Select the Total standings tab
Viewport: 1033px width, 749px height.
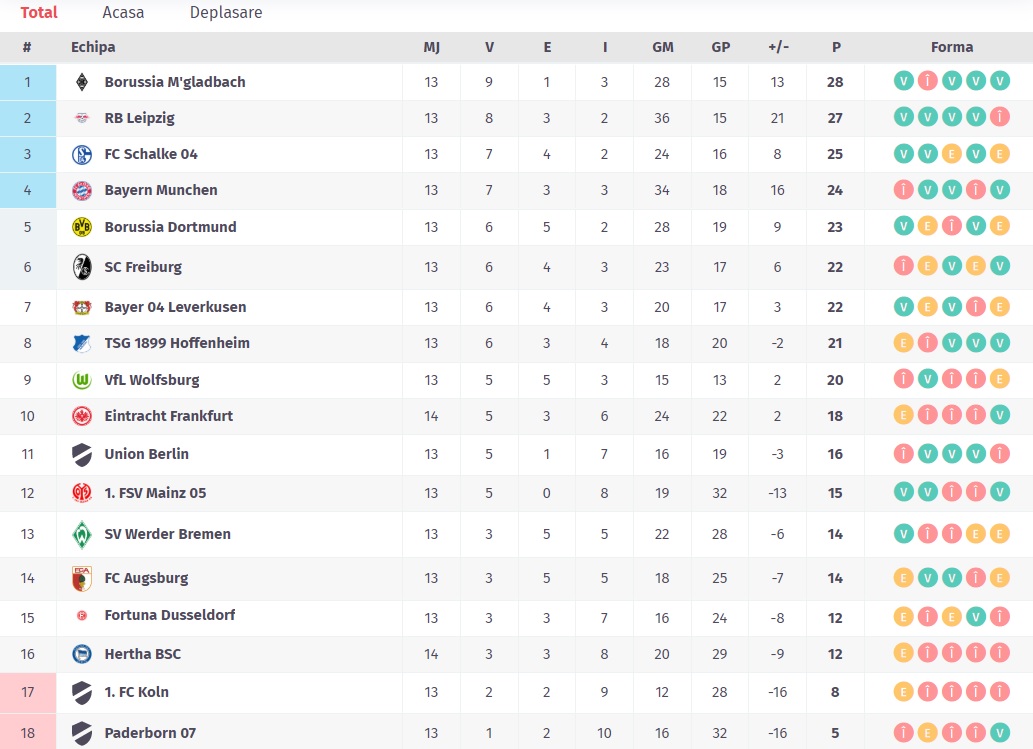(39, 13)
